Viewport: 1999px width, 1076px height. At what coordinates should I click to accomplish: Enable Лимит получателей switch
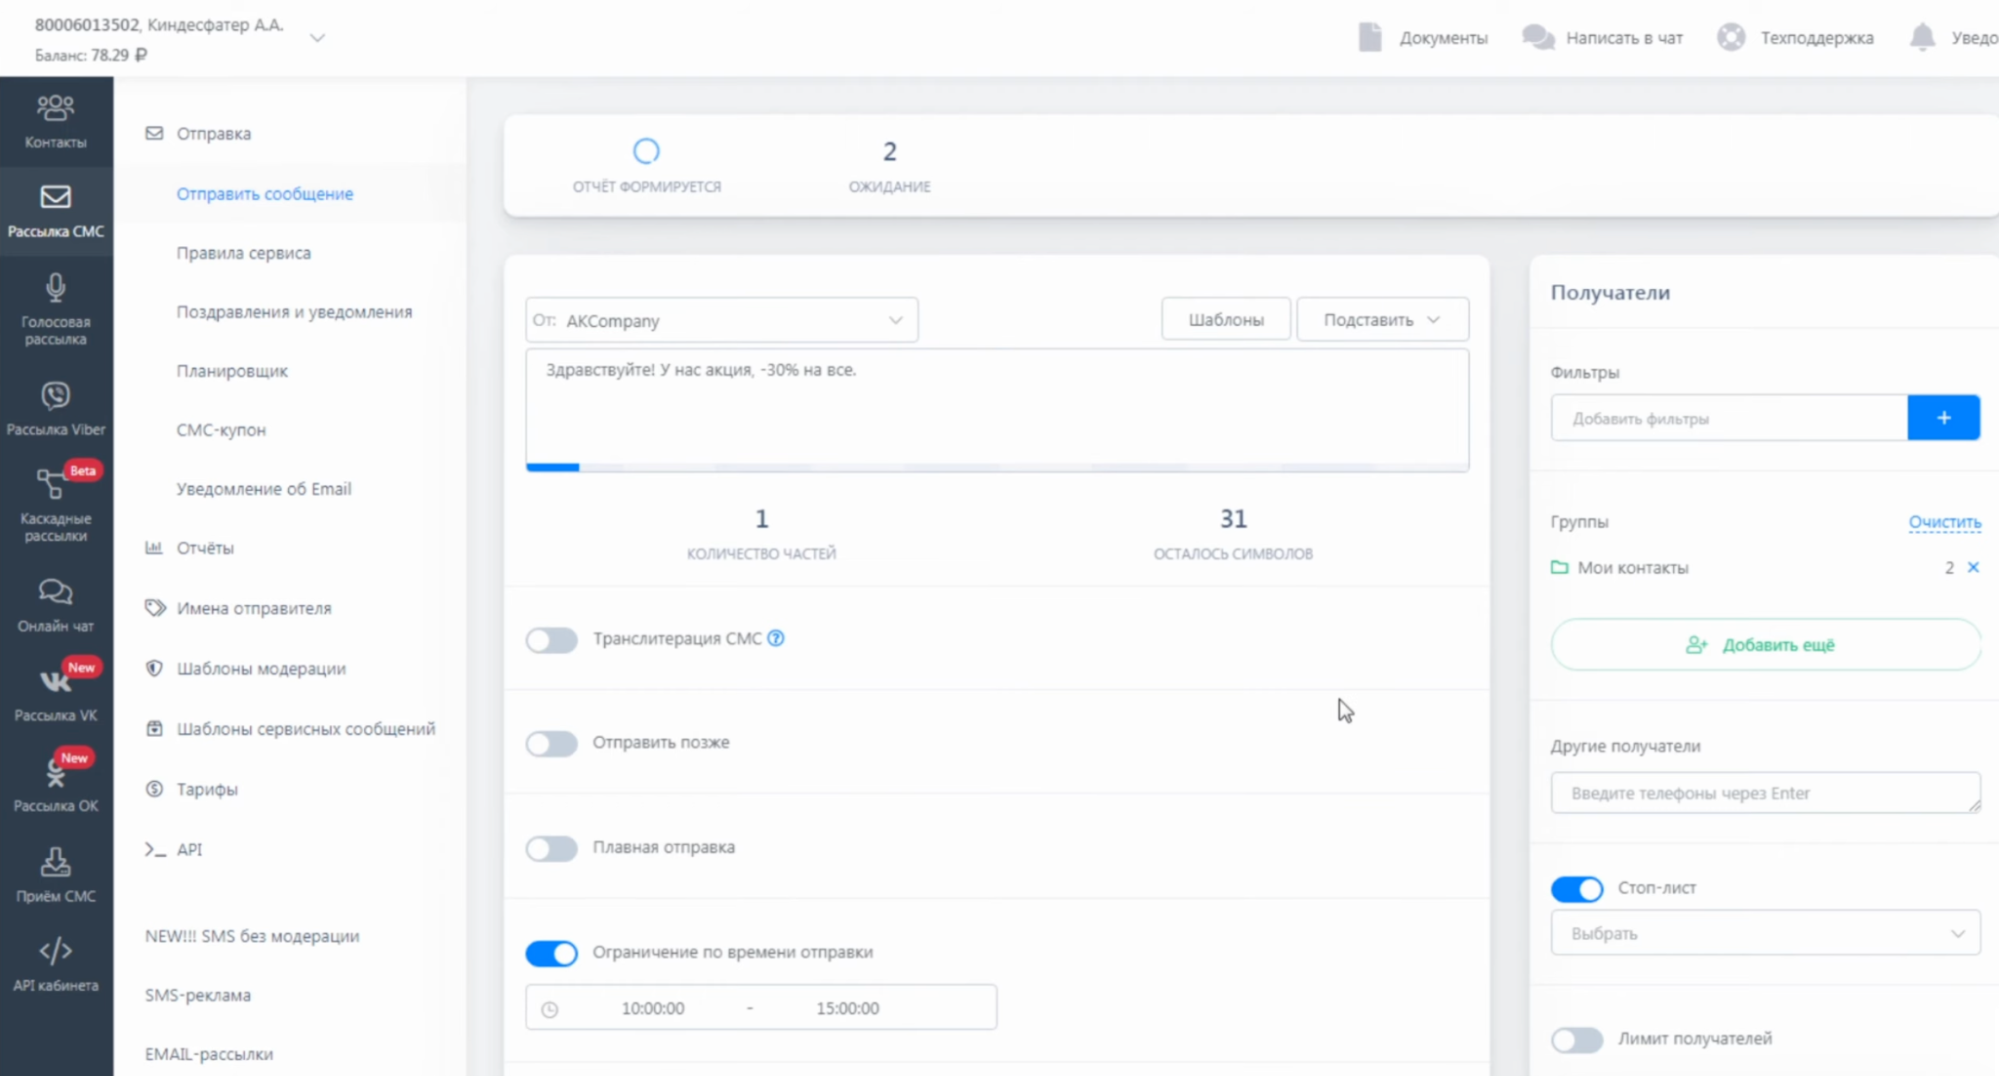tap(1577, 1040)
